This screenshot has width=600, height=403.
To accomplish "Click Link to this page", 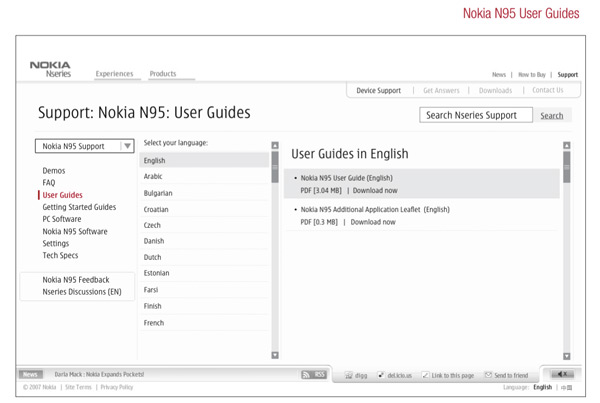I will point(448,375).
